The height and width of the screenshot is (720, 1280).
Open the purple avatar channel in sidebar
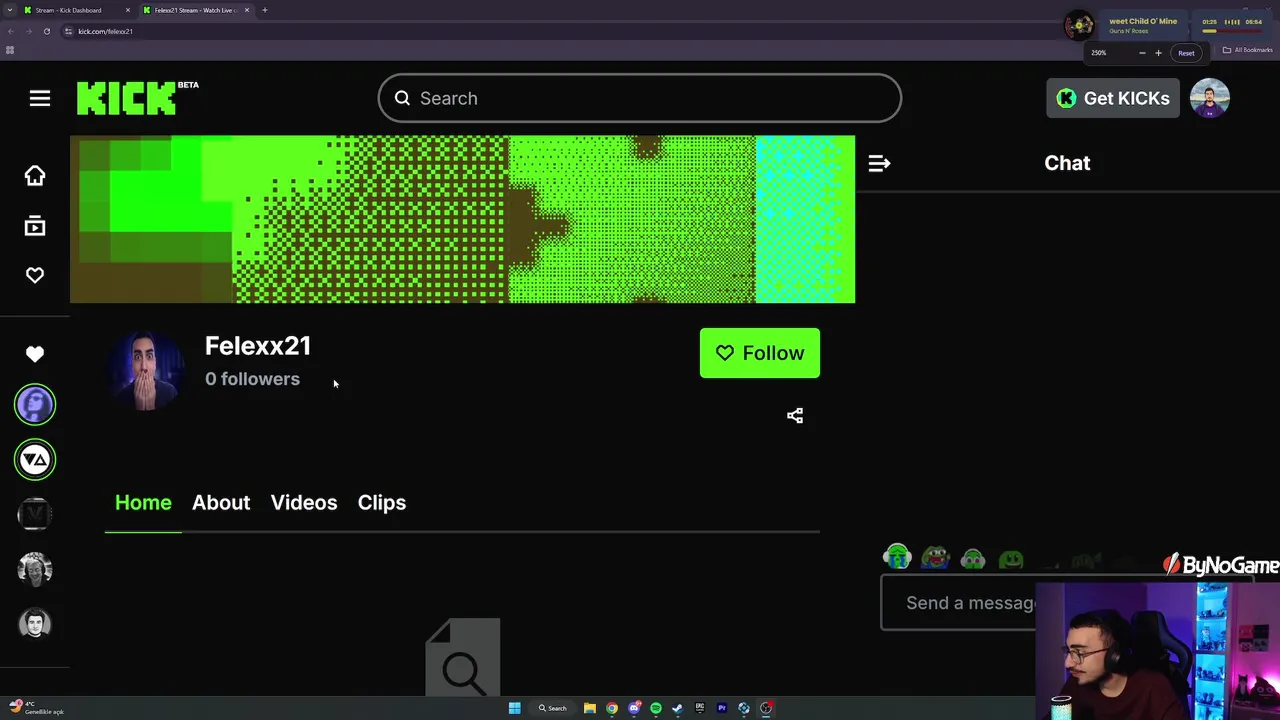[x=35, y=405]
